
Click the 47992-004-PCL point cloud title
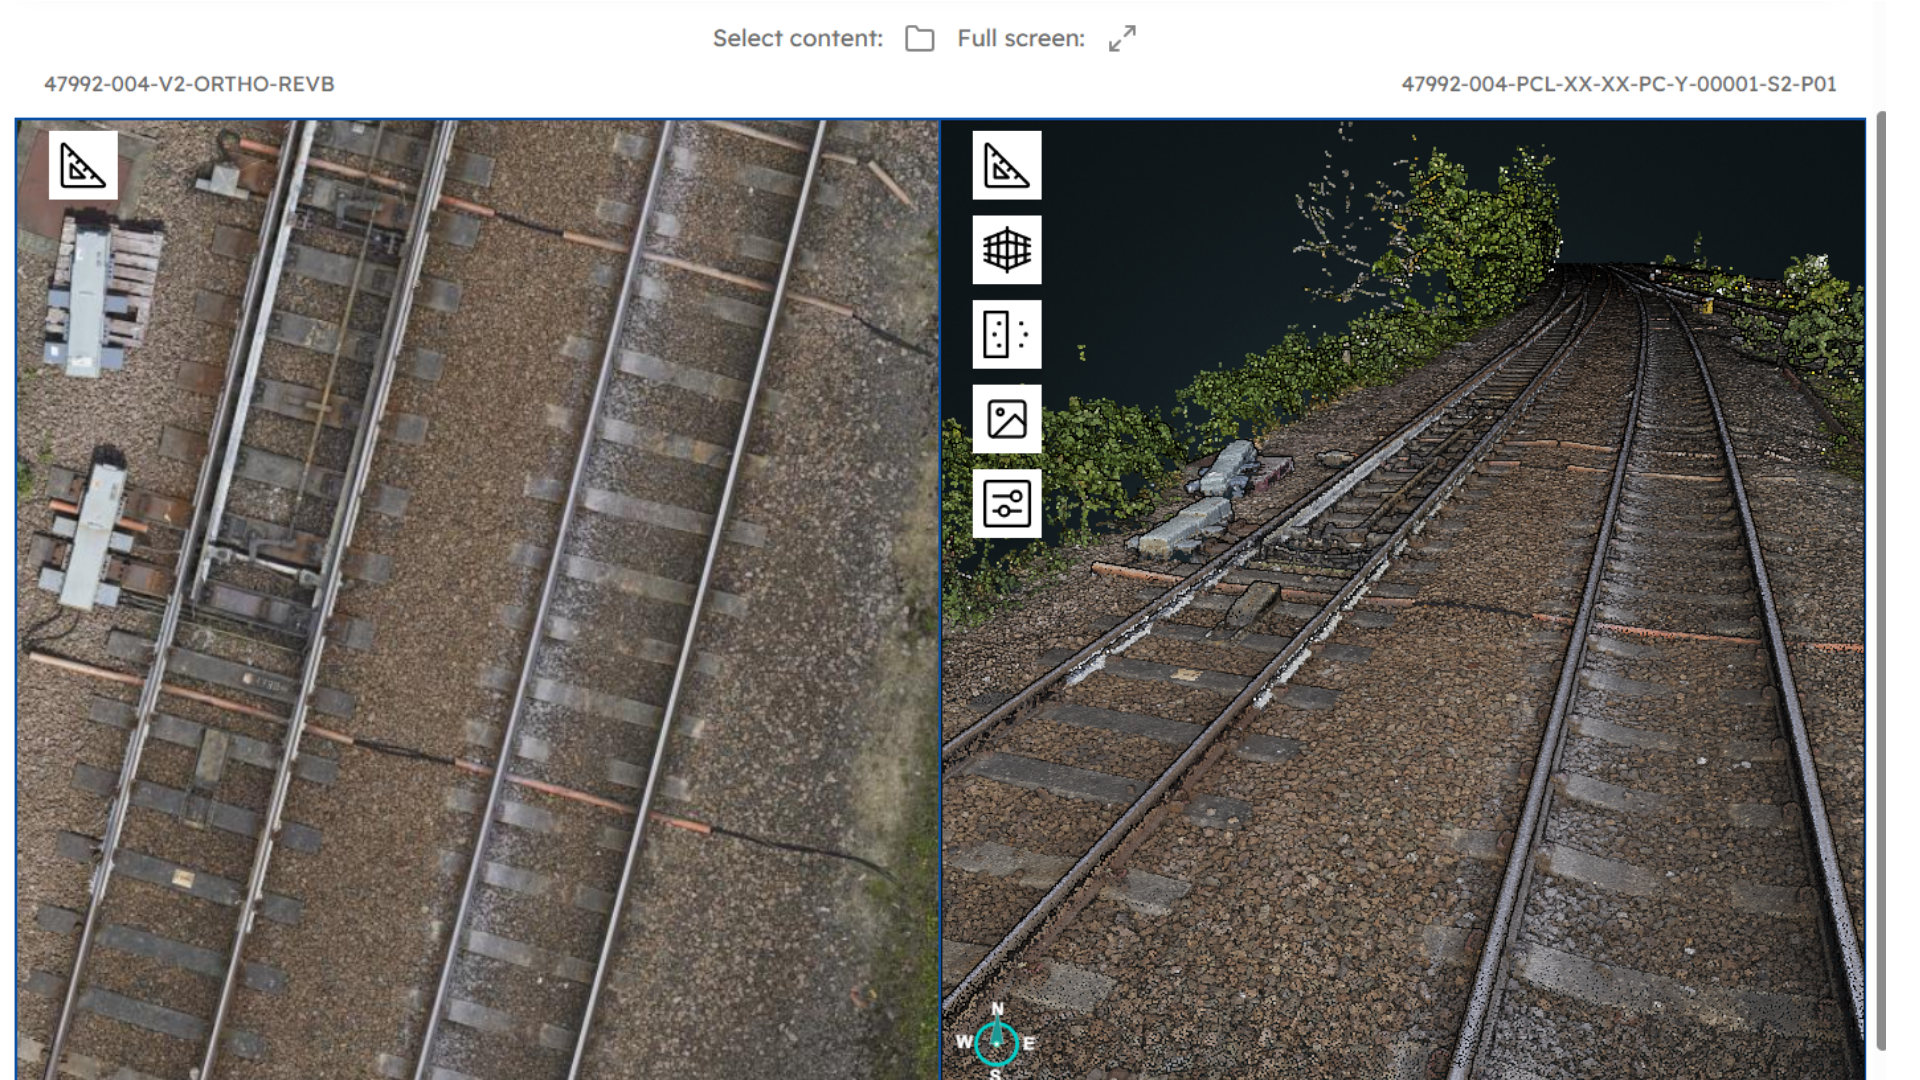pyautogui.click(x=1618, y=84)
